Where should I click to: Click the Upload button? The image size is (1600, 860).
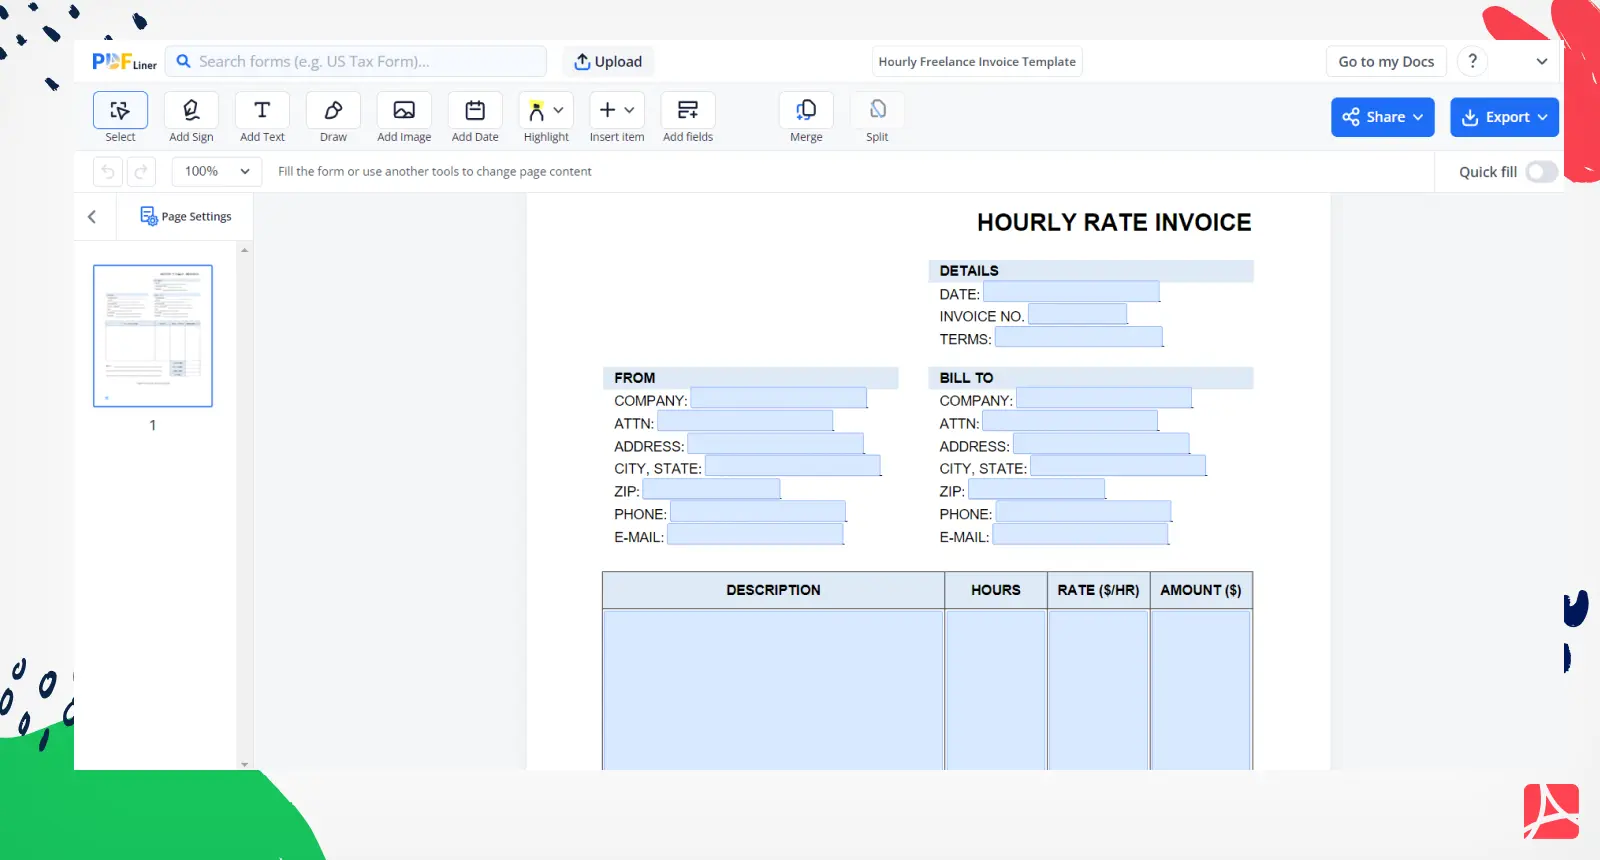click(608, 61)
